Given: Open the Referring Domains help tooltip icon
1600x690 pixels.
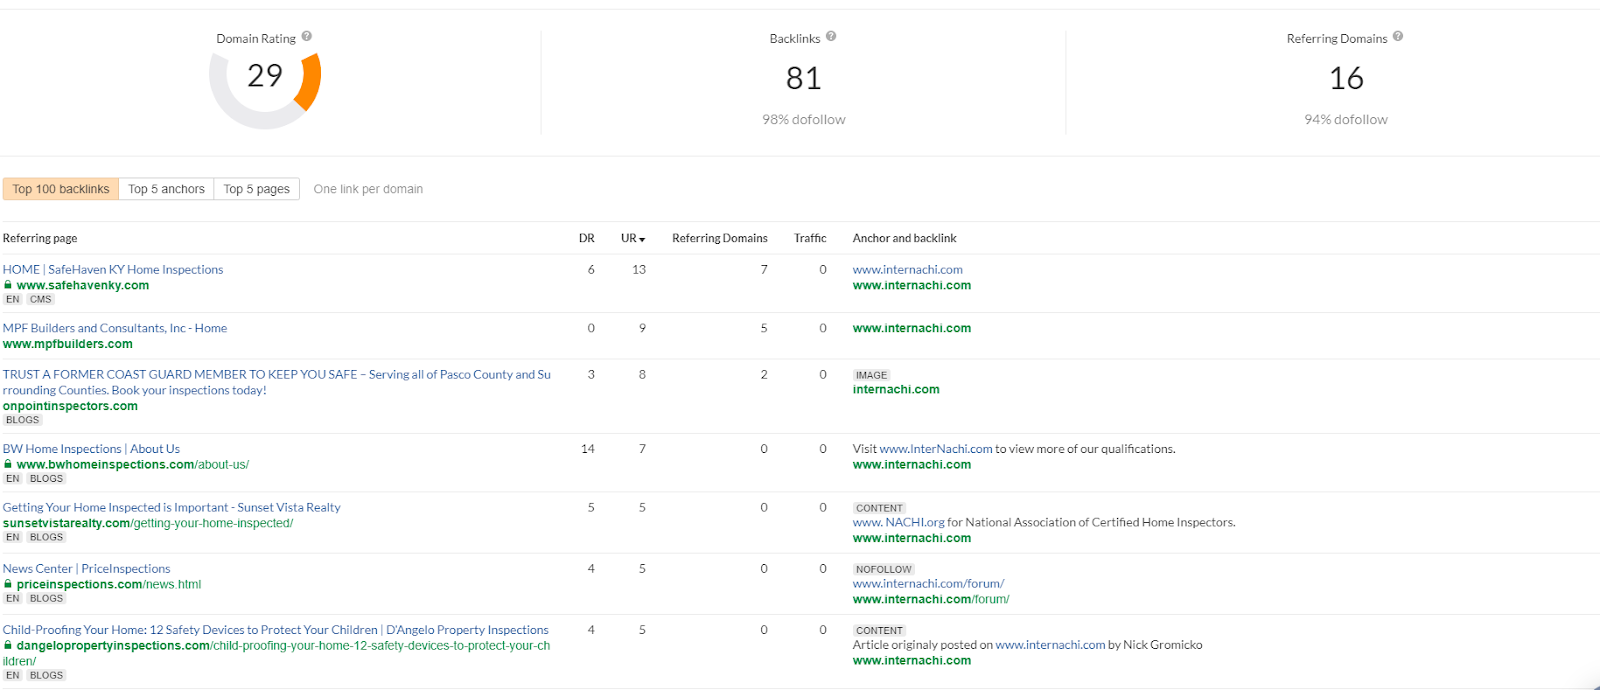Looking at the screenshot, I should tap(1398, 36).
